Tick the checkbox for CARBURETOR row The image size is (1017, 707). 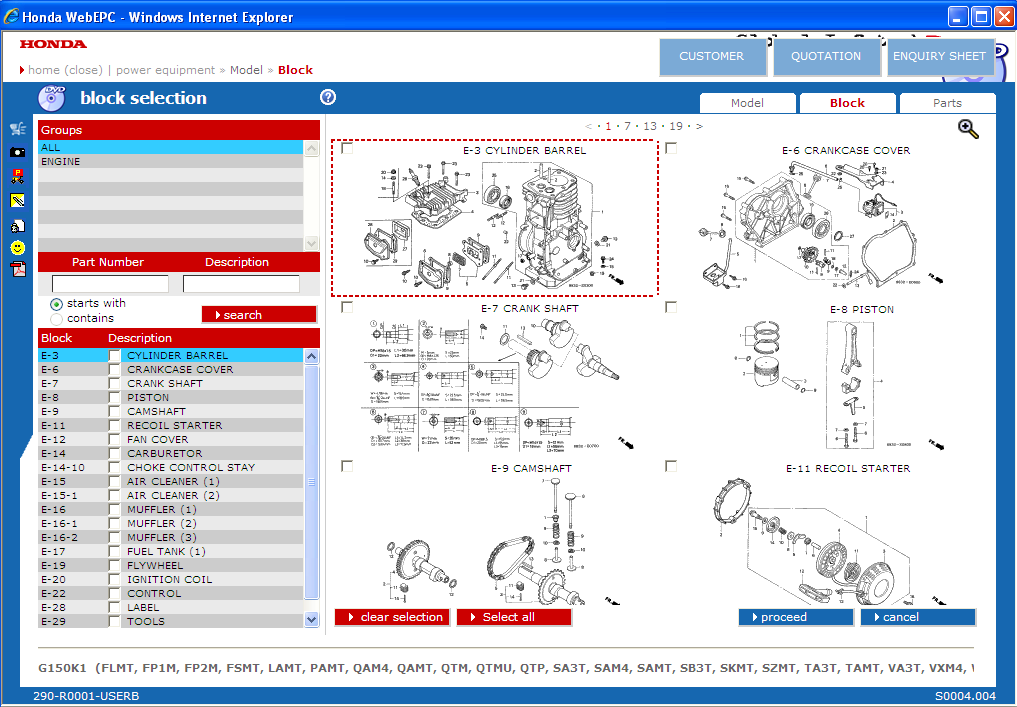click(115, 453)
